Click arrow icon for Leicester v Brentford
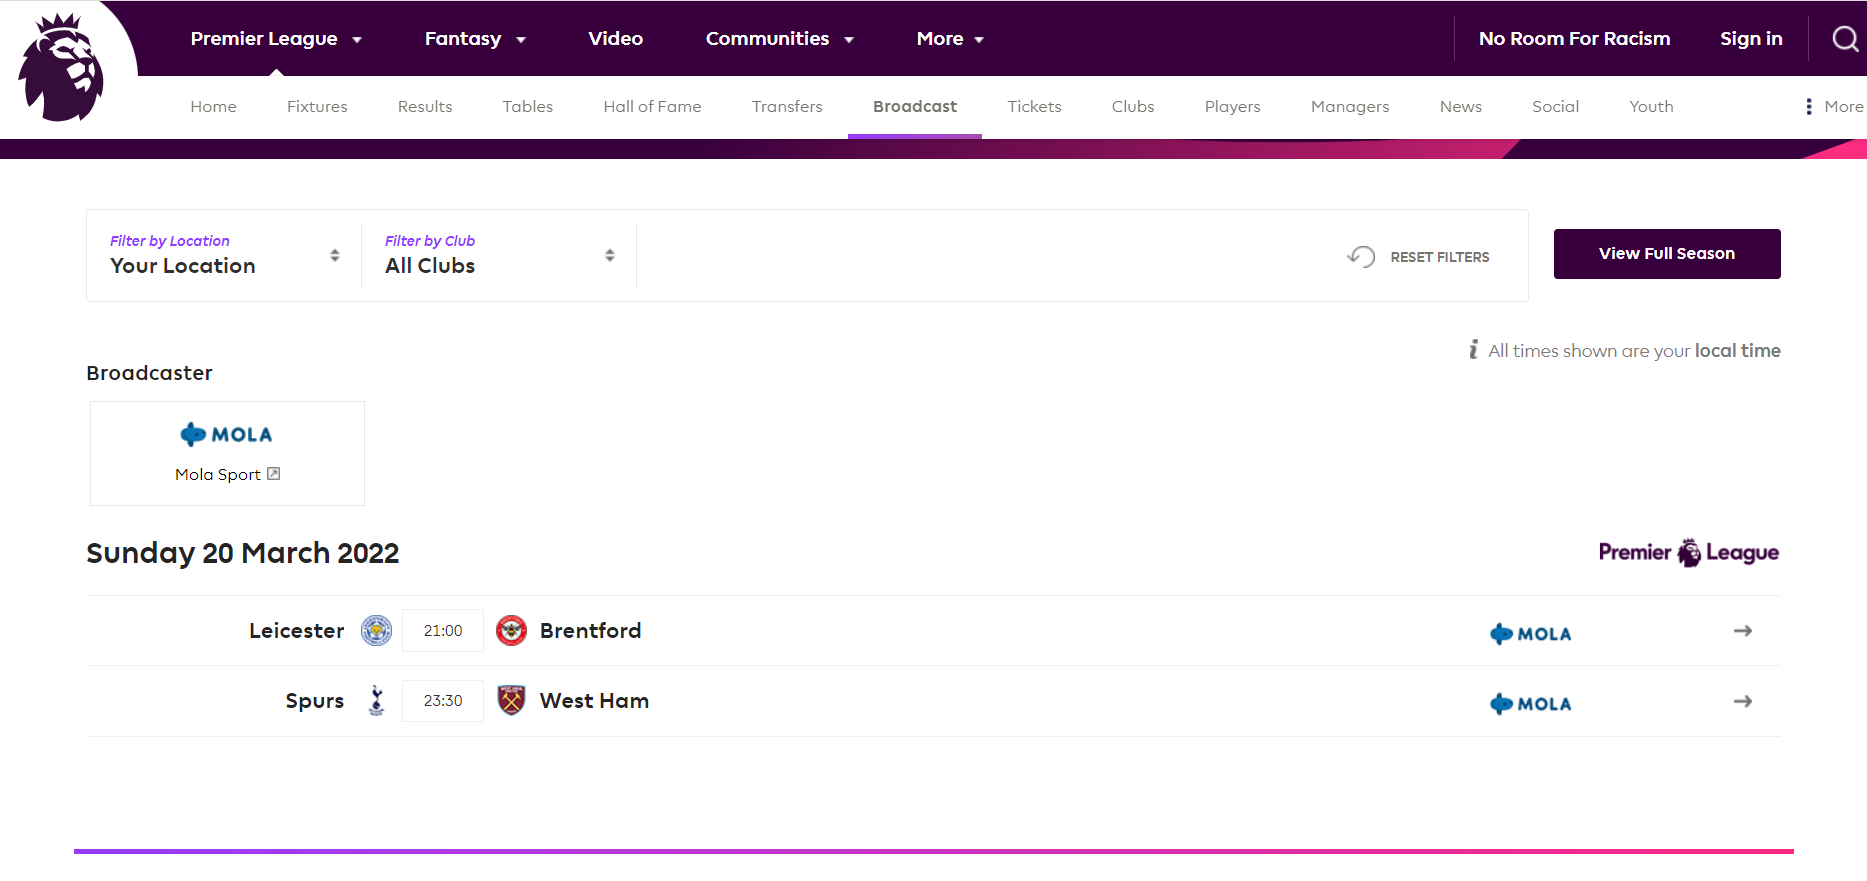This screenshot has height=881, width=1867. pyautogui.click(x=1743, y=631)
